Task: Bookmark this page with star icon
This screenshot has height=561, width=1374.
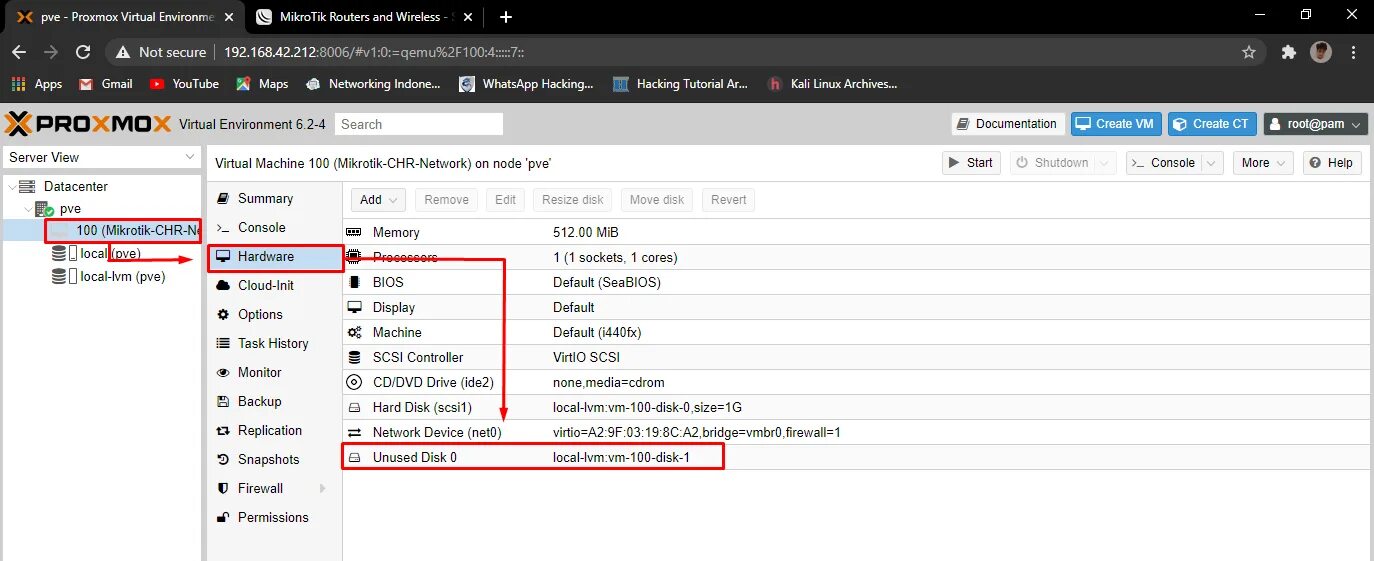Action: pos(1249,52)
